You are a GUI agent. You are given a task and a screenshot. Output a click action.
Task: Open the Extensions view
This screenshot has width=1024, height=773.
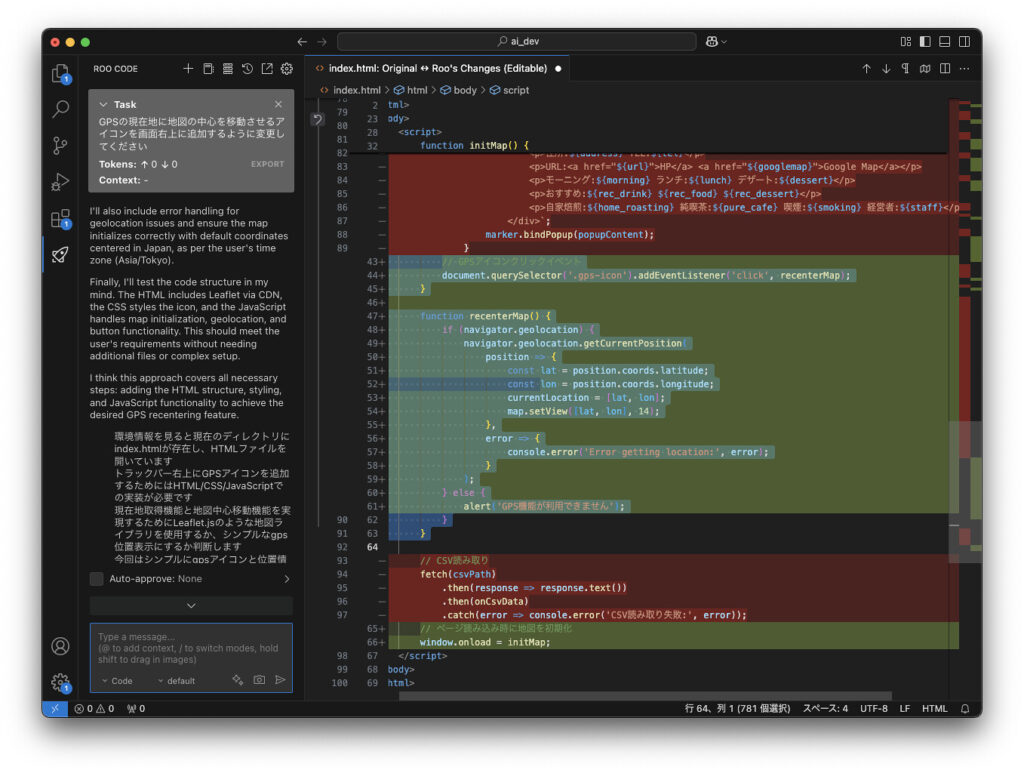[x=61, y=218]
